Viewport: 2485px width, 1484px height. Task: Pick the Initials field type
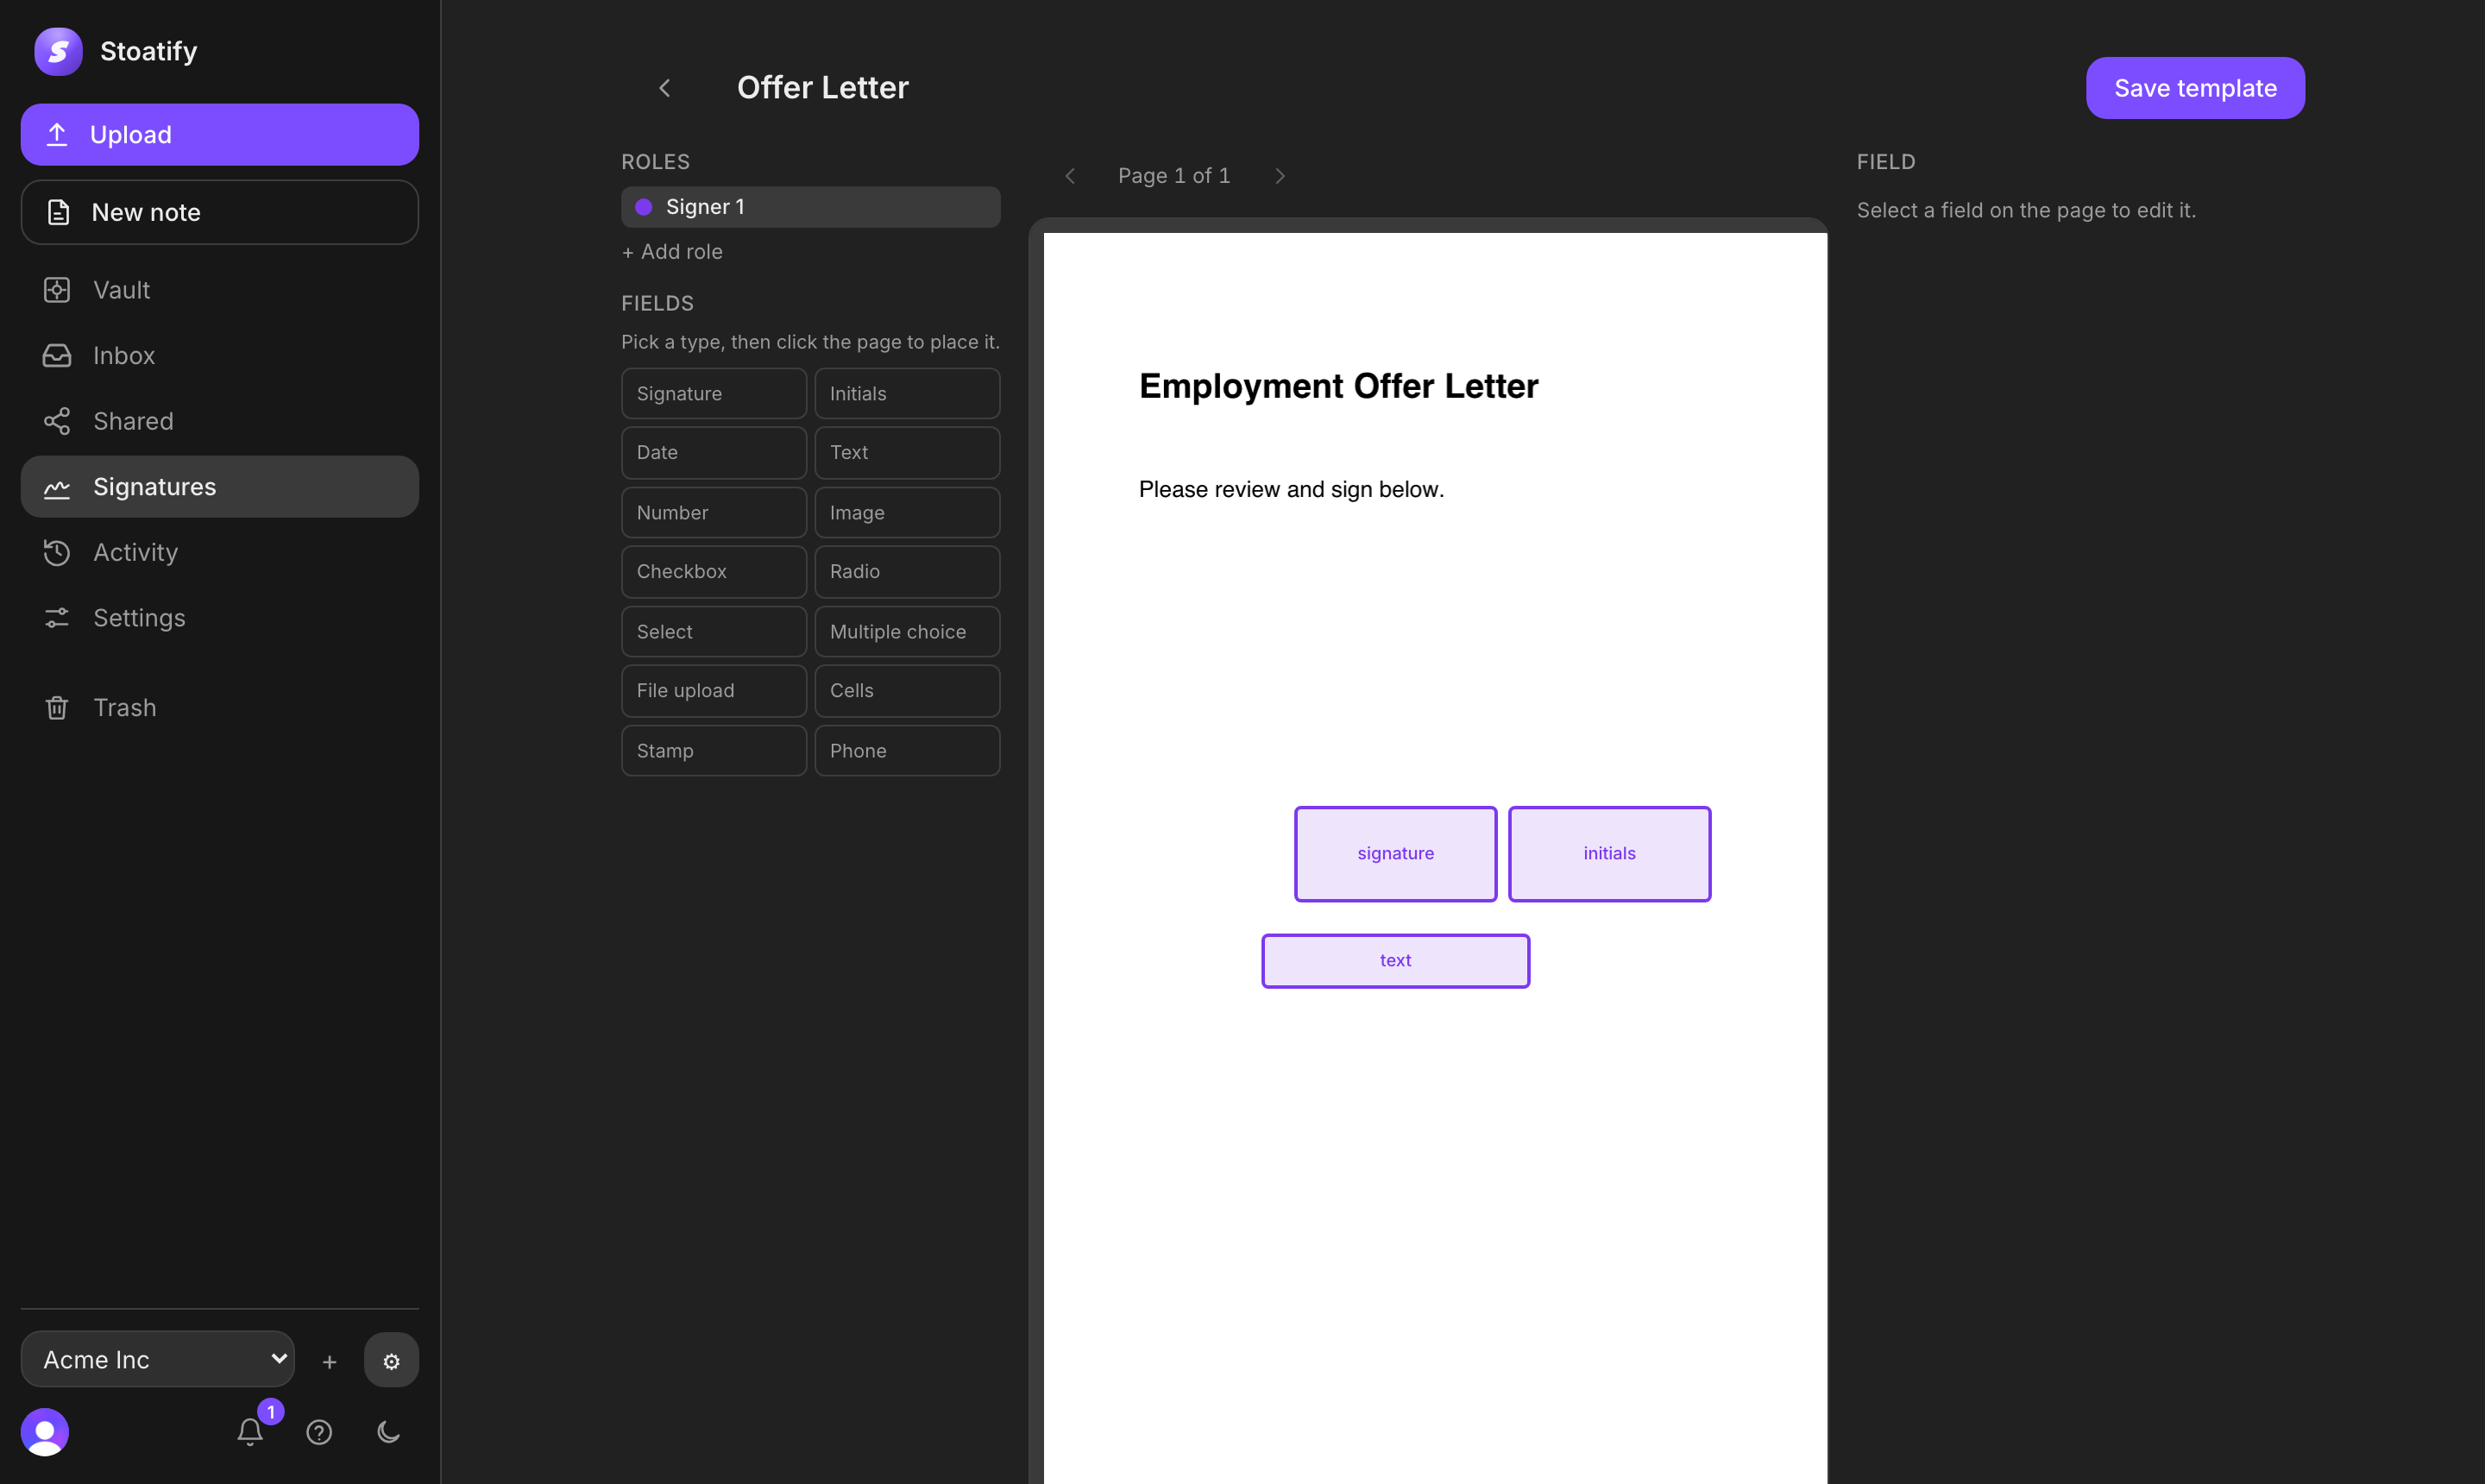[x=907, y=393]
